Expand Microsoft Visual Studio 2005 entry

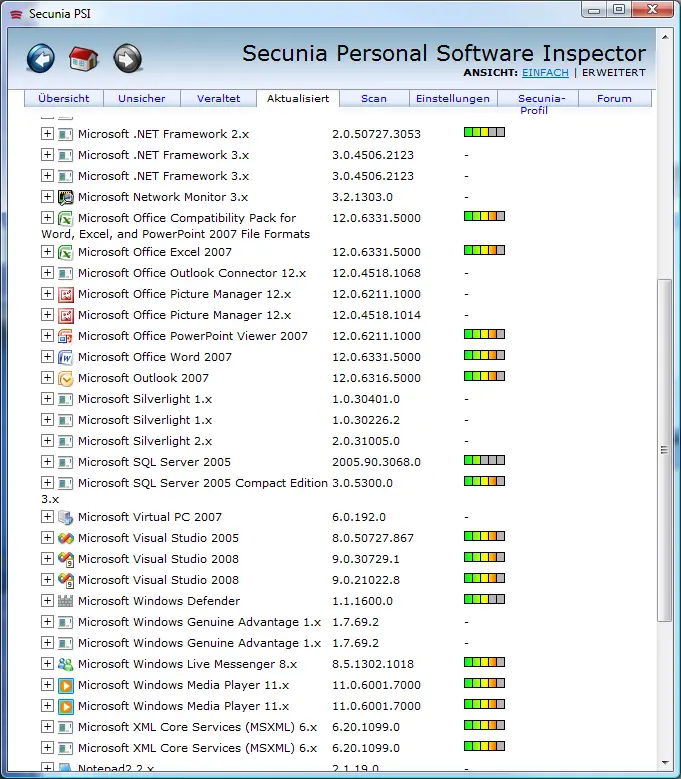(47, 538)
